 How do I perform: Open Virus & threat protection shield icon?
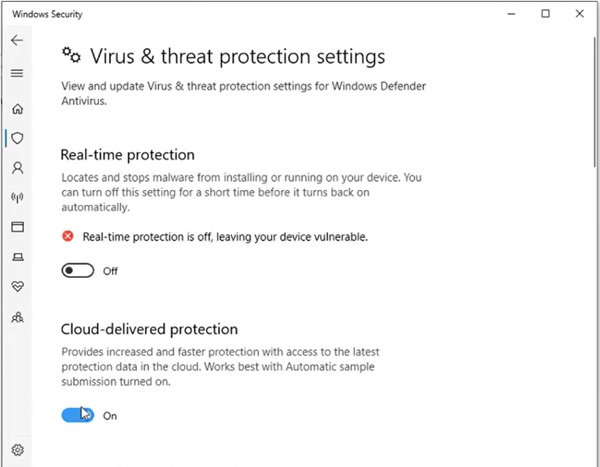16,138
